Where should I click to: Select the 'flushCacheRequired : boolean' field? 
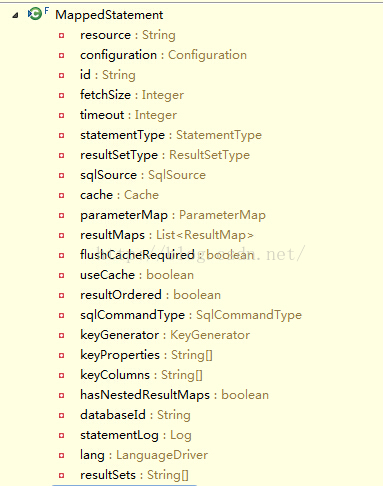click(x=167, y=255)
